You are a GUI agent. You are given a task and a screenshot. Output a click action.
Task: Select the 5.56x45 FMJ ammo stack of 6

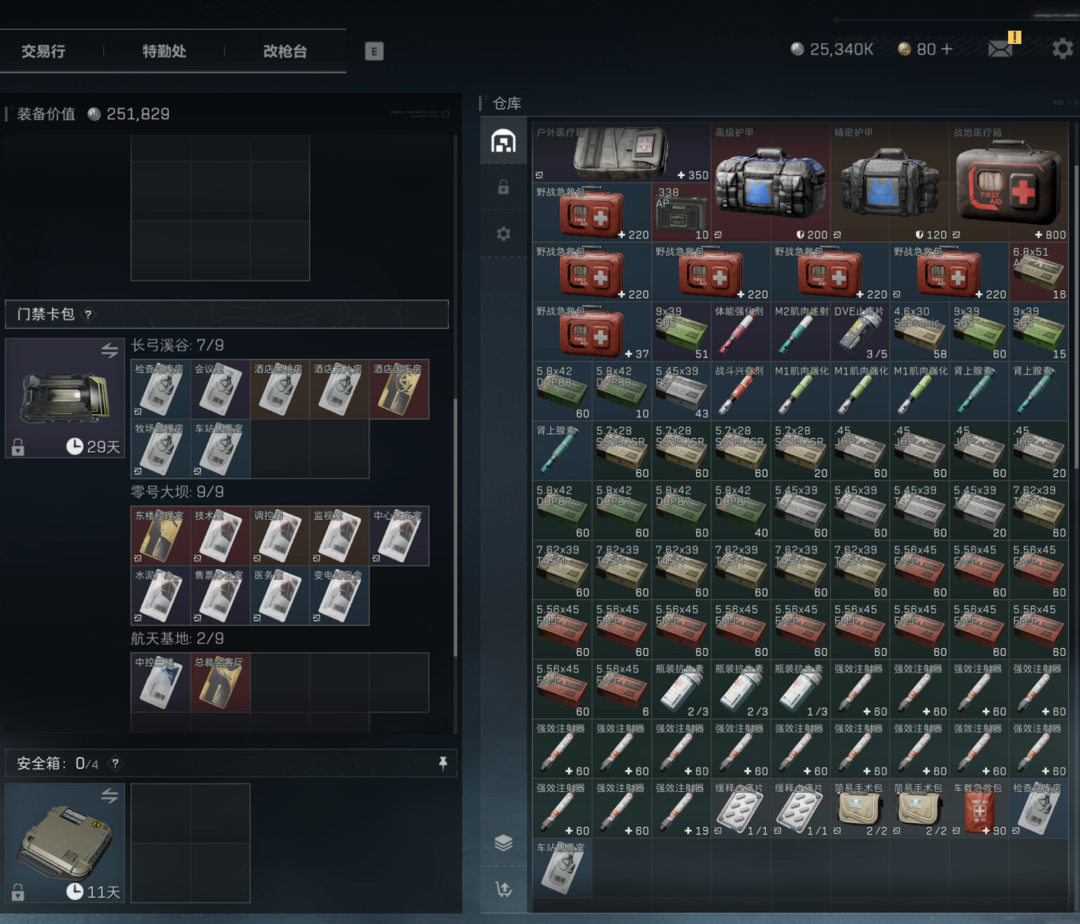[621, 689]
